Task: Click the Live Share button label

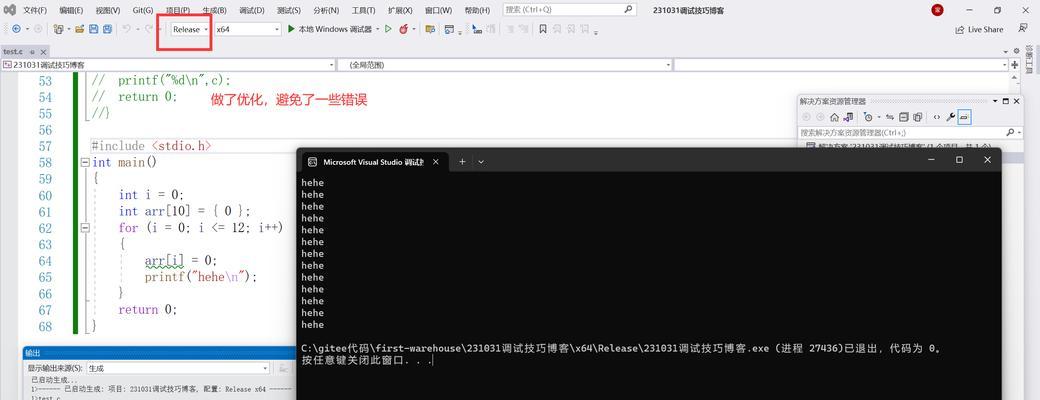Action: click(x=986, y=30)
